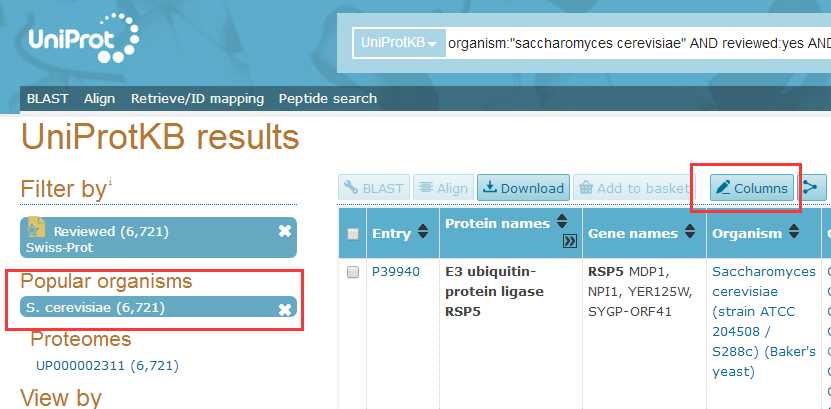Click the Reviewed Swiss-Prot document icon
Screen dimensions: 831x409
tap(36, 227)
